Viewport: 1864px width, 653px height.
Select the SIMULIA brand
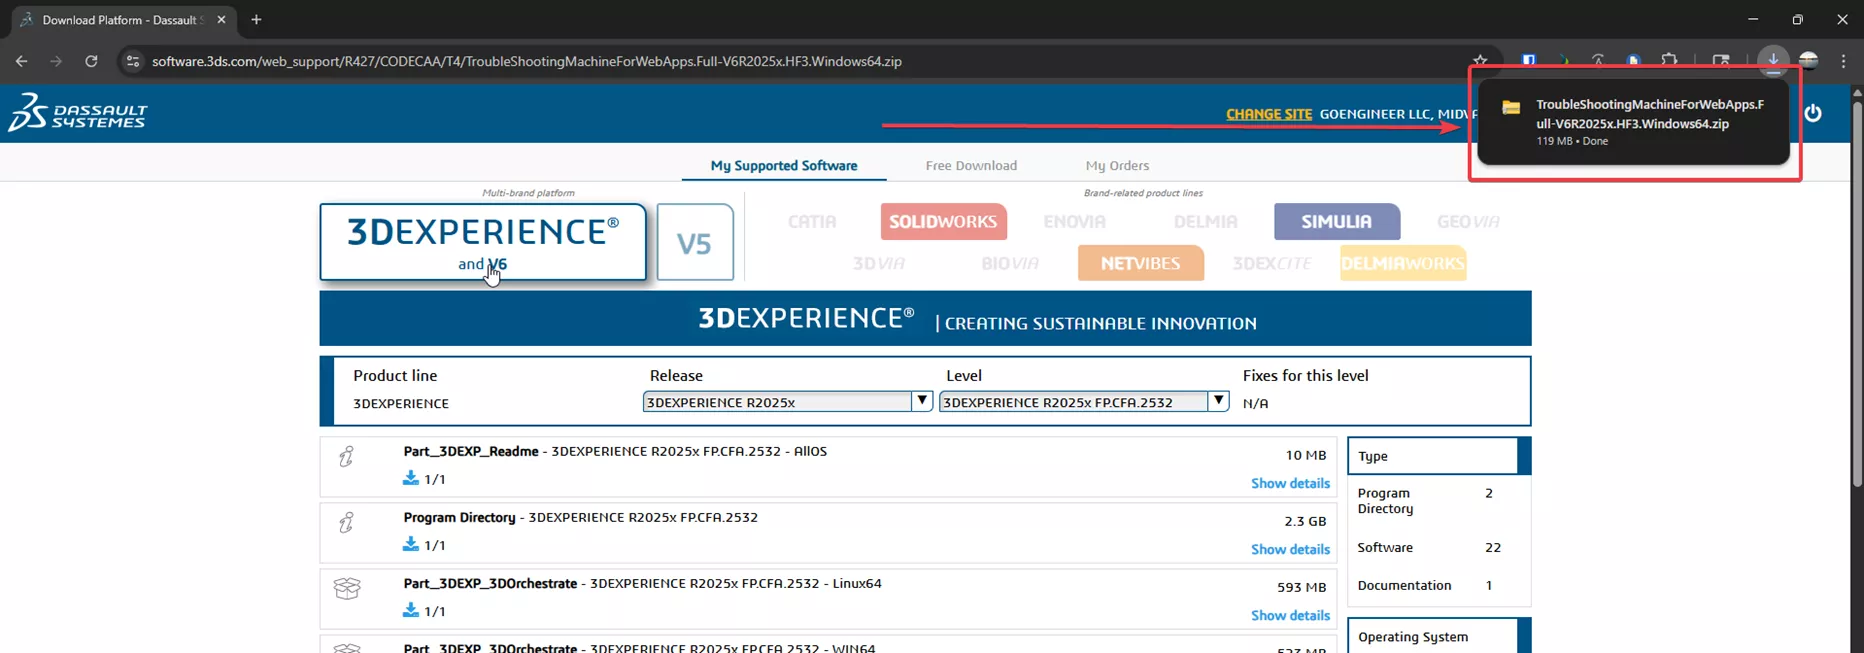pyautogui.click(x=1337, y=221)
